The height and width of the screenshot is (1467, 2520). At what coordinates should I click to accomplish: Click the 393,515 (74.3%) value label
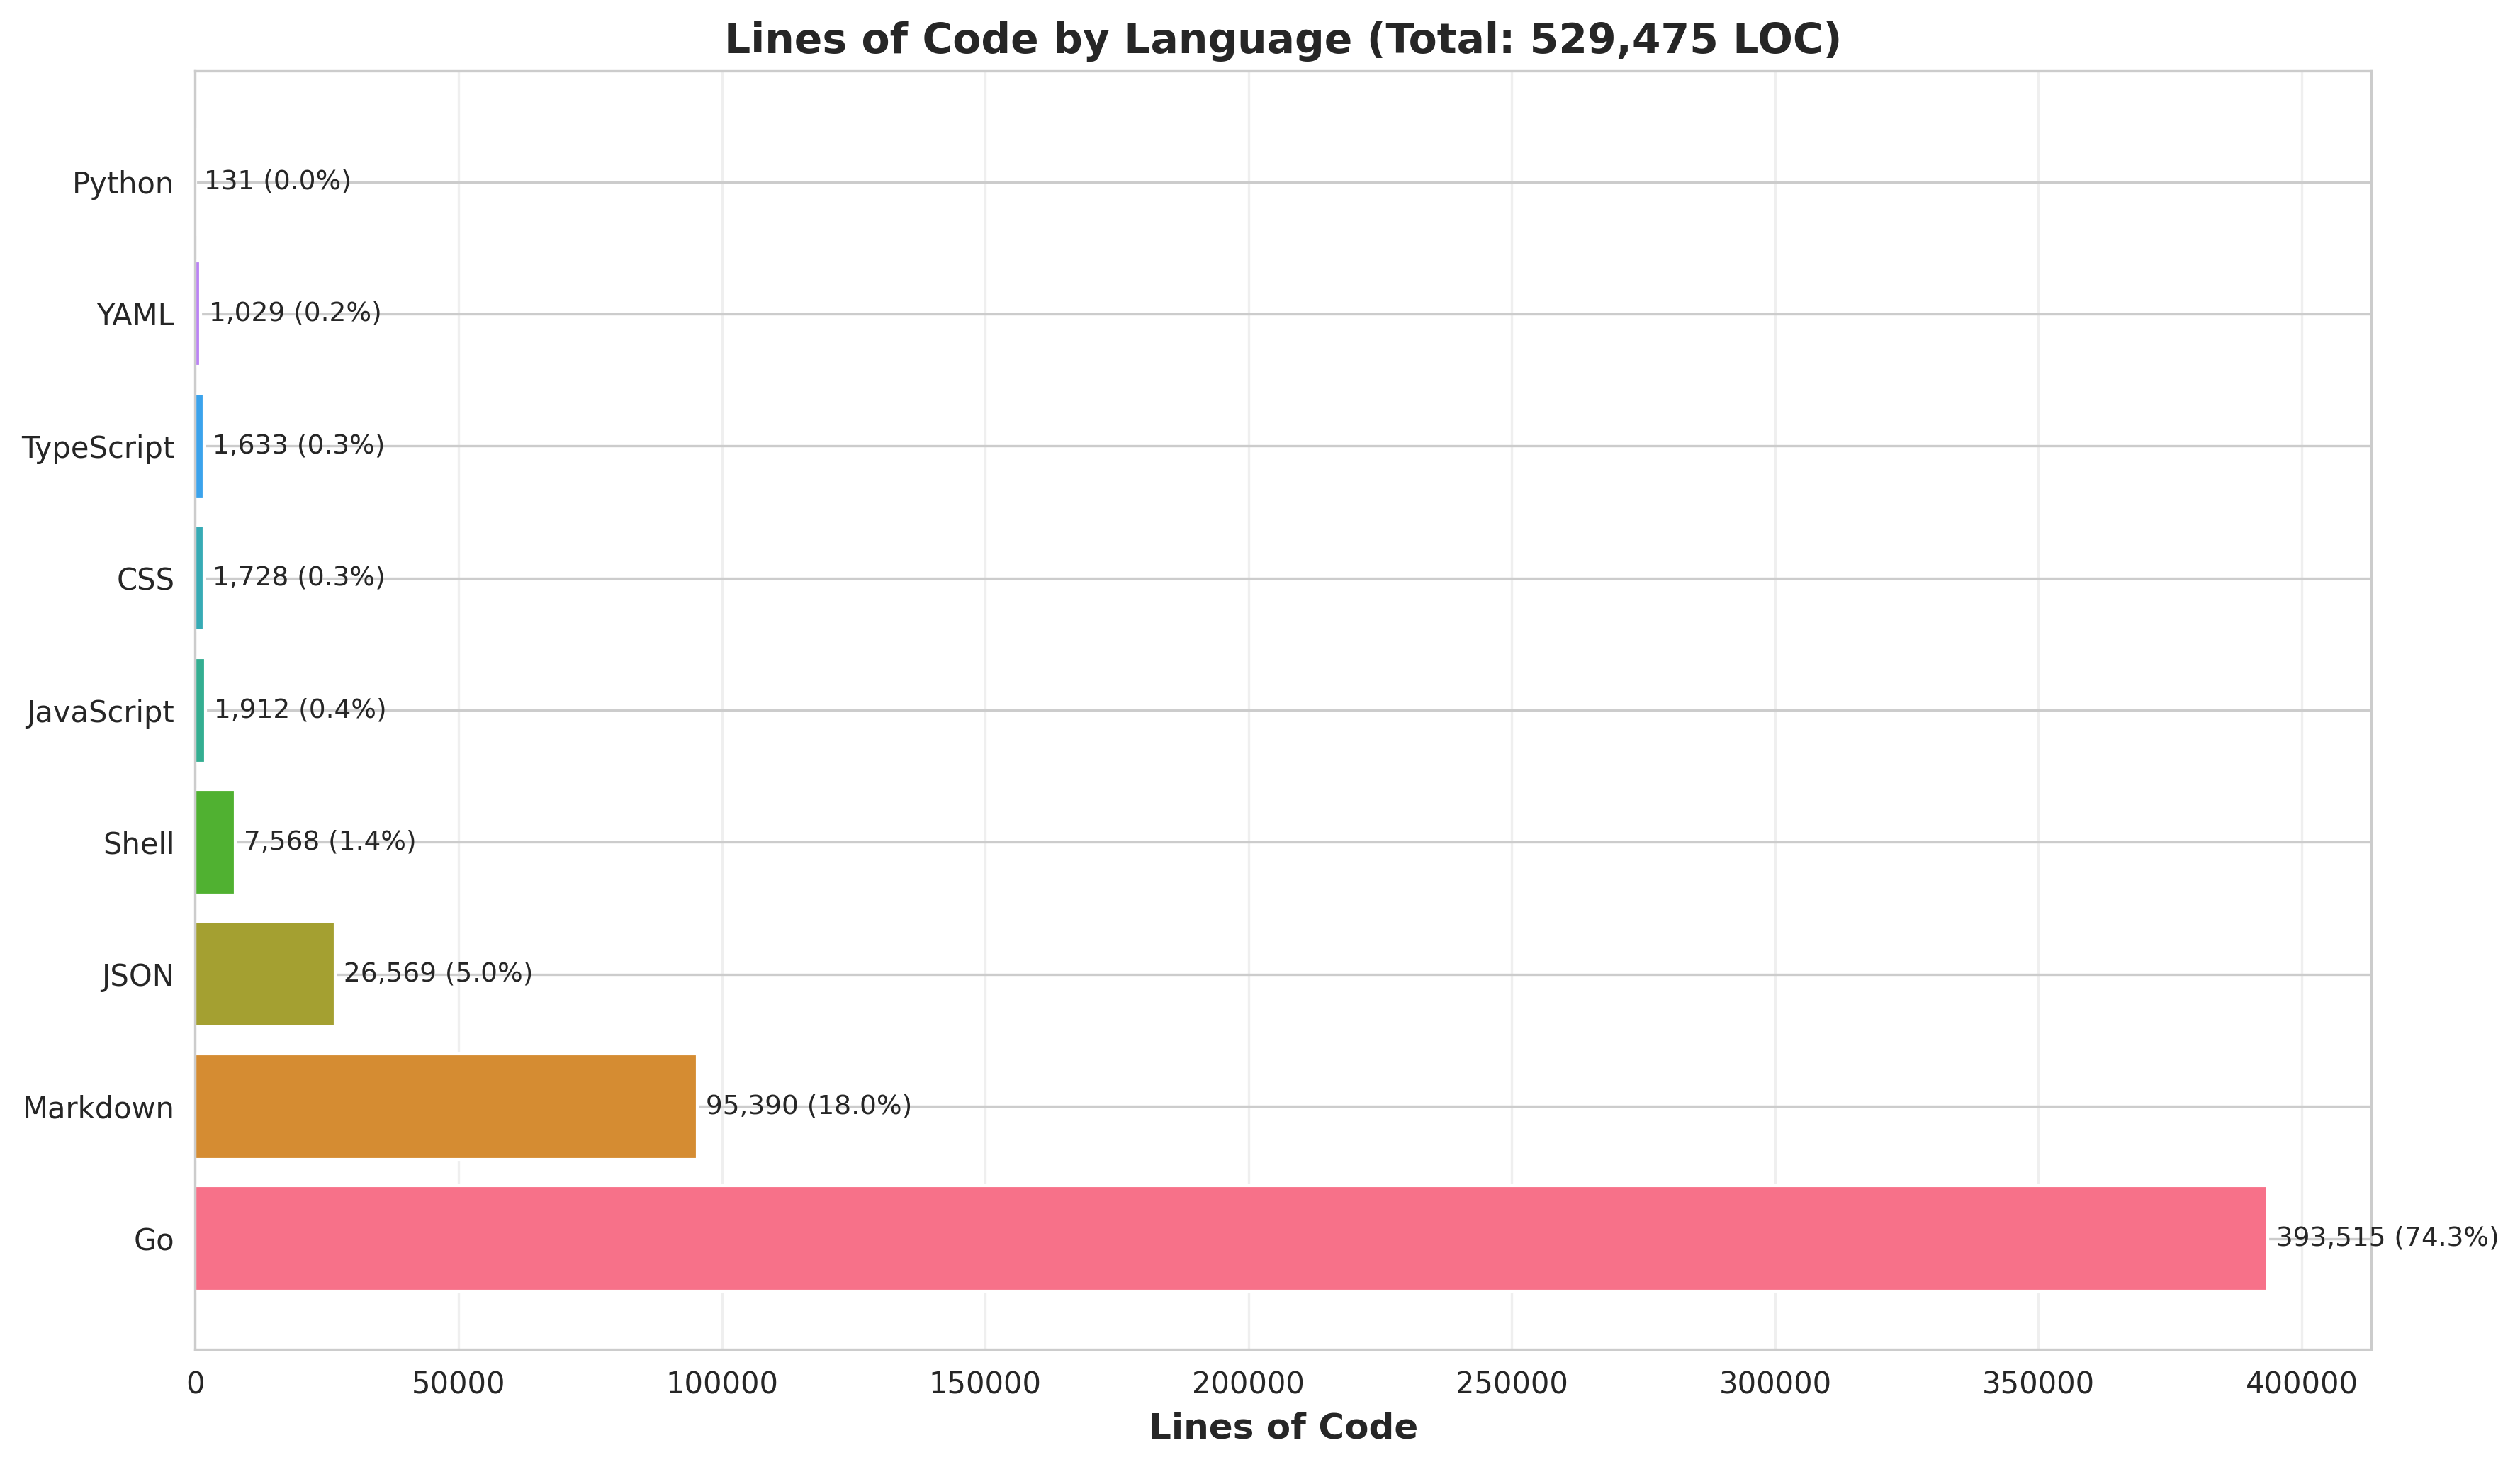pos(2386,1238)
